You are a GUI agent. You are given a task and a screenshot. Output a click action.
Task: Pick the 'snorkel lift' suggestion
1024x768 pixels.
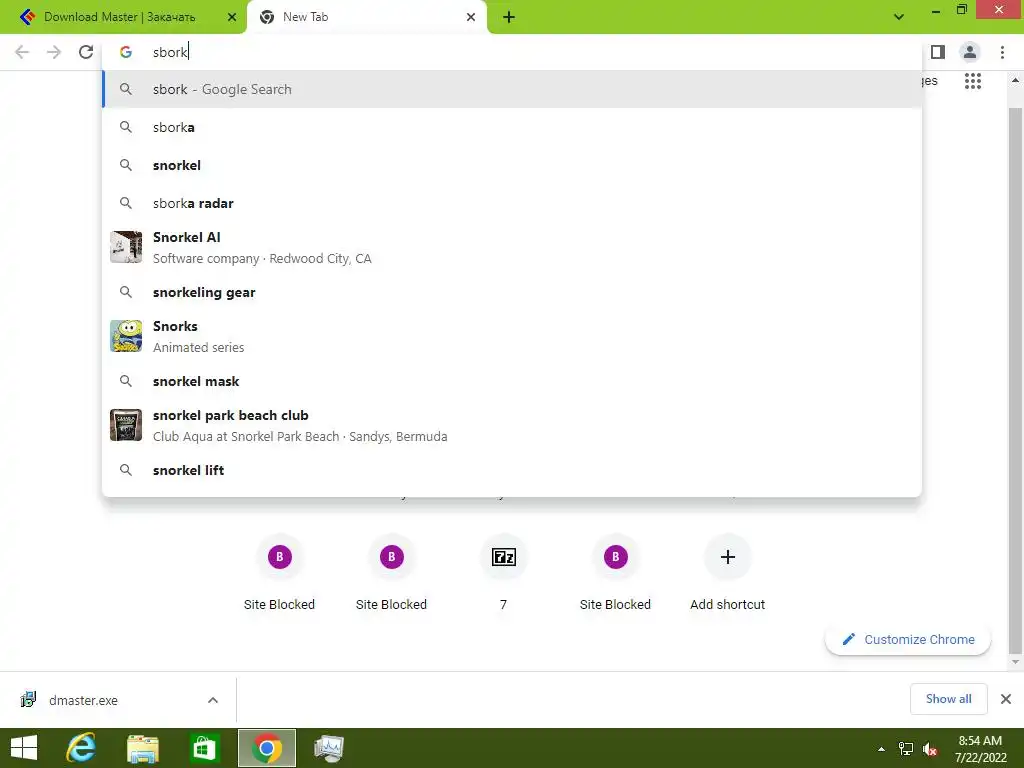click(512, 470)
